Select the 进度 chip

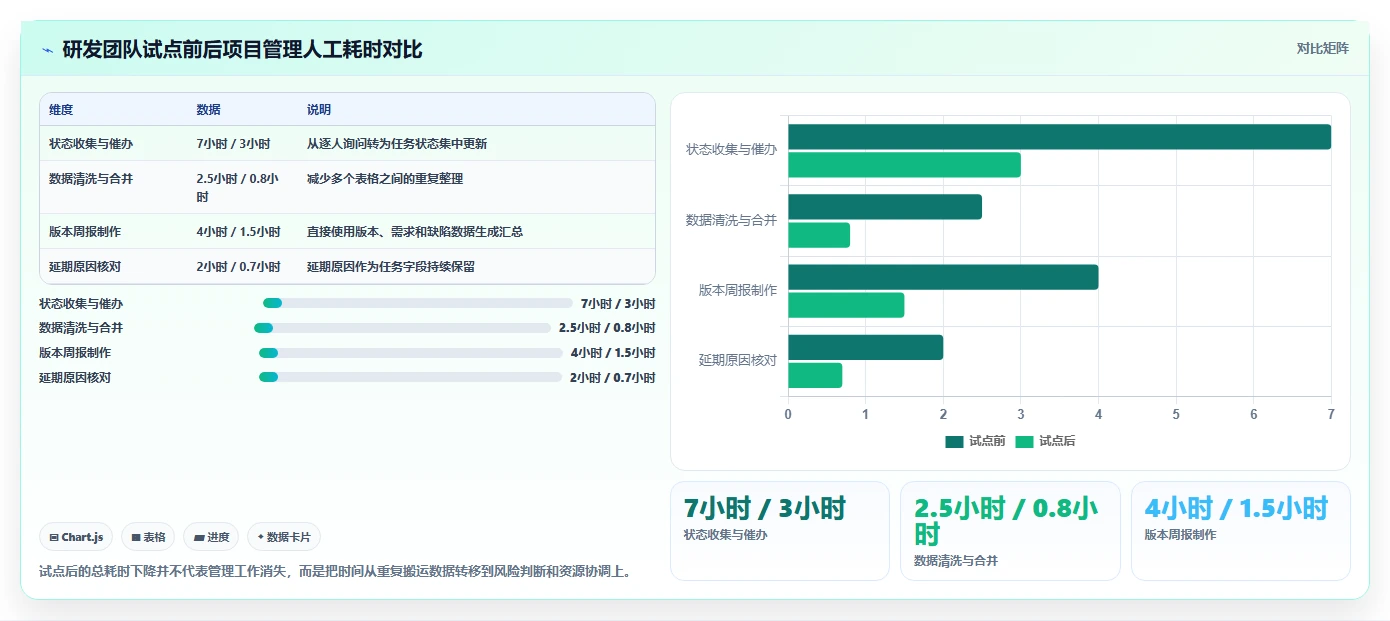[211, 537]
